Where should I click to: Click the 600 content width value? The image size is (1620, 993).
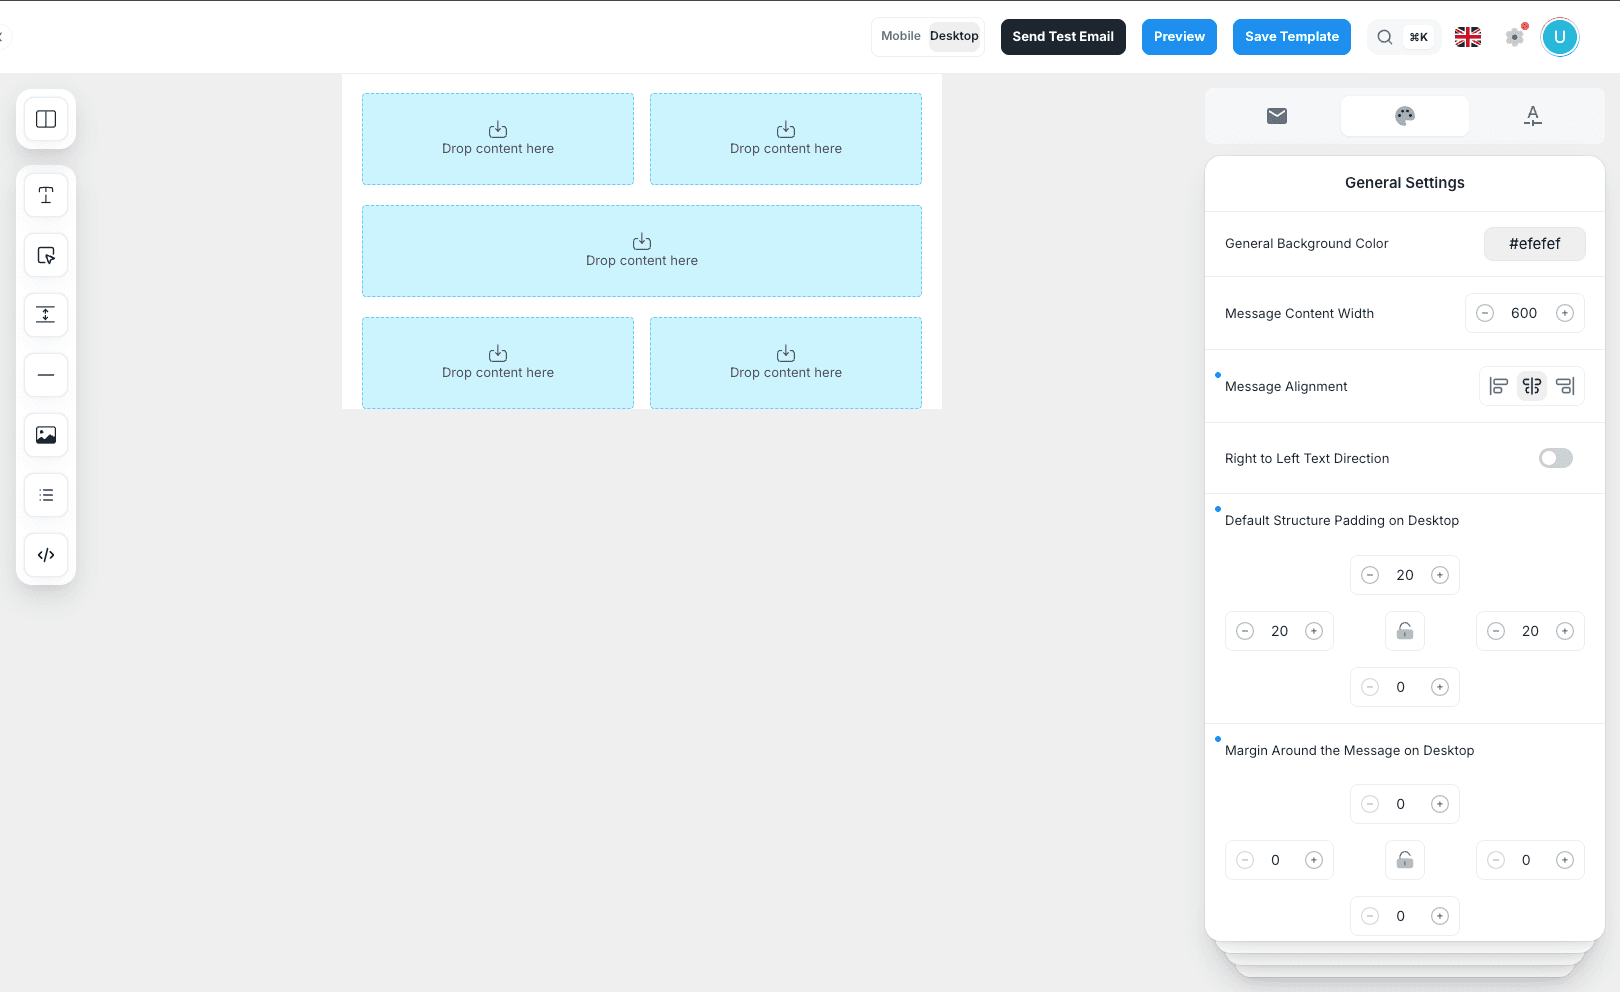coord(1524,313)
